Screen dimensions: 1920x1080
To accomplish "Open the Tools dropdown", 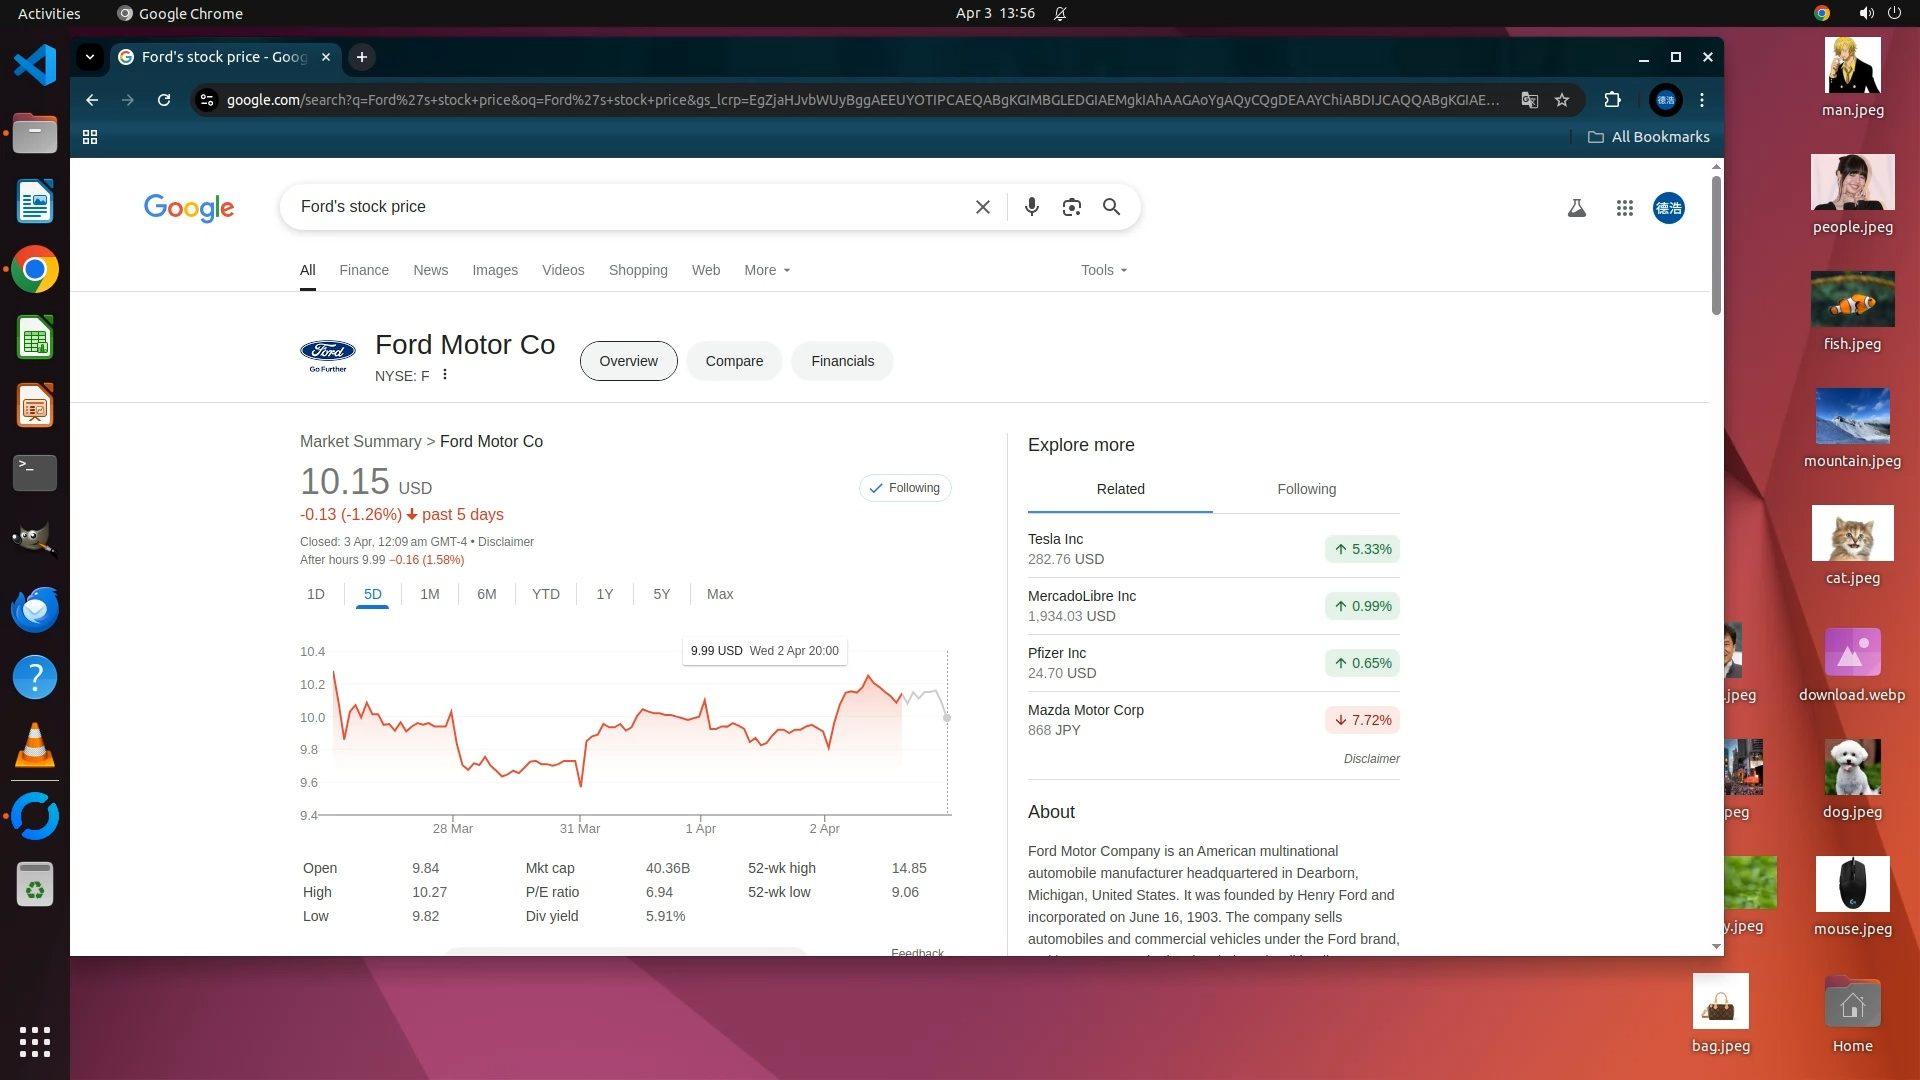I will pyautogui.click(x=1103, y=270).
